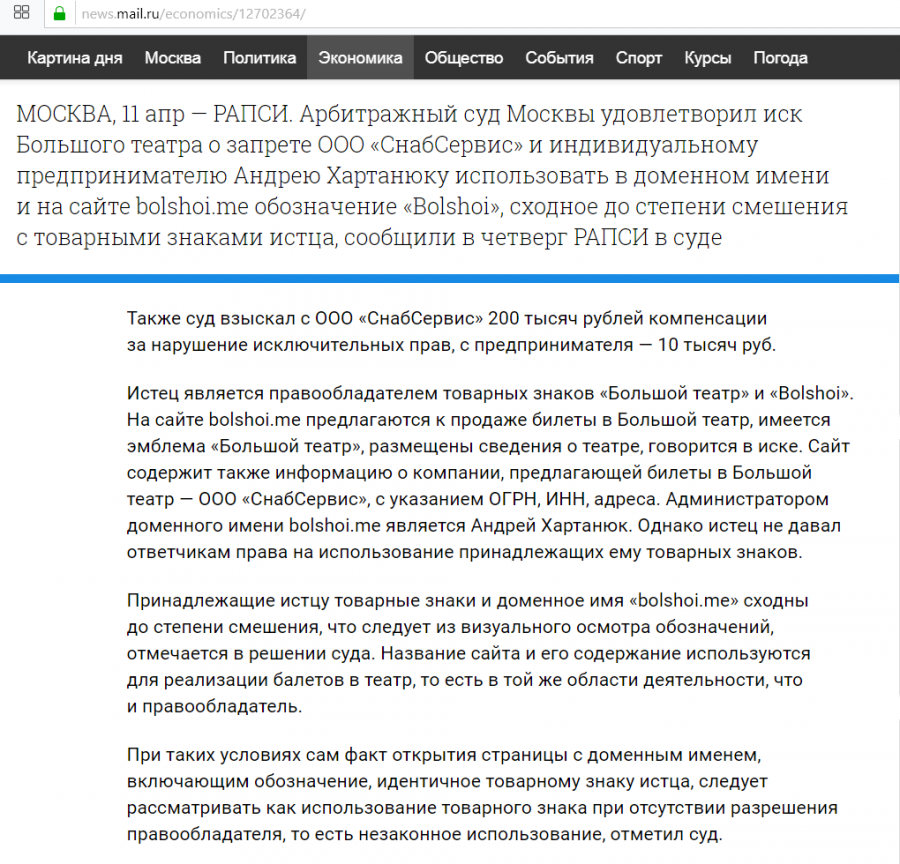Open the Курсы menu item
Image resolution: width=900 pixels, height=864 pixels.
pyautogui.click(x=708, y=58)
